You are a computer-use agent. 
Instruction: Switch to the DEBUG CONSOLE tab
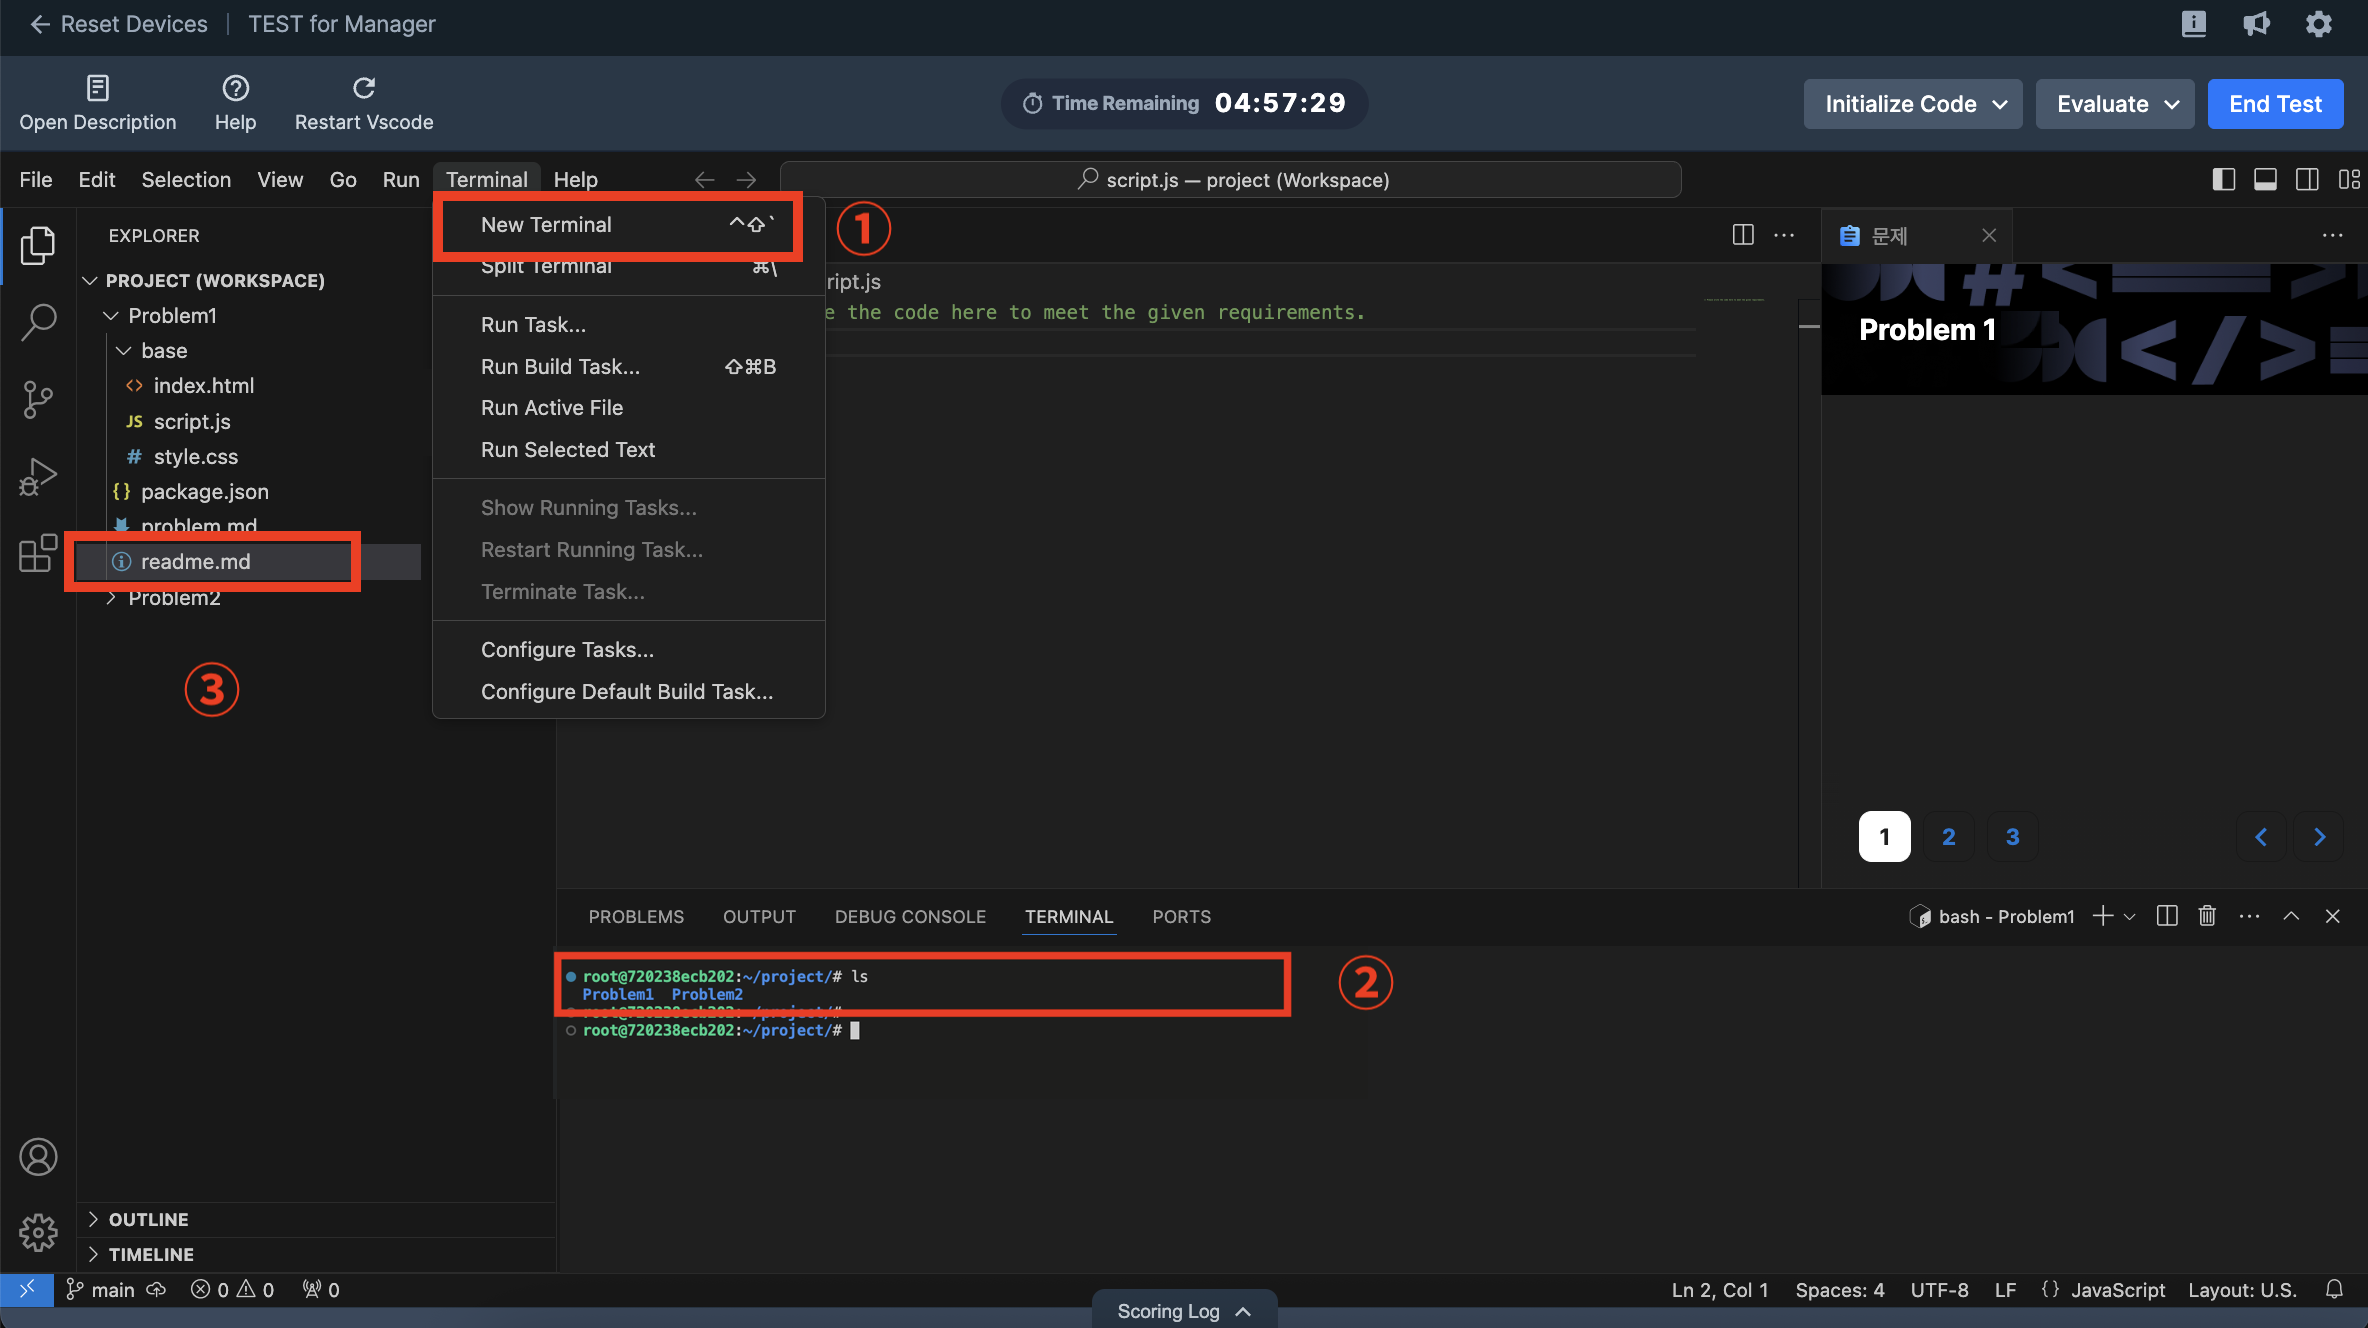910,916
